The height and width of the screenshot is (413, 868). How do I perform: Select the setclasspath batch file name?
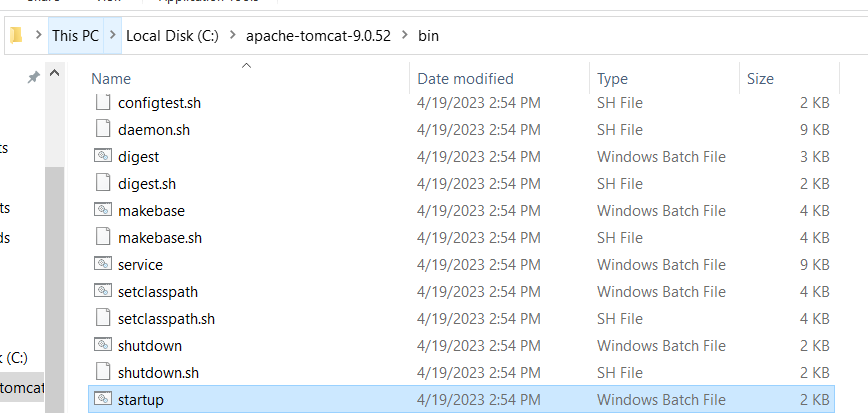tap(158, 292)
